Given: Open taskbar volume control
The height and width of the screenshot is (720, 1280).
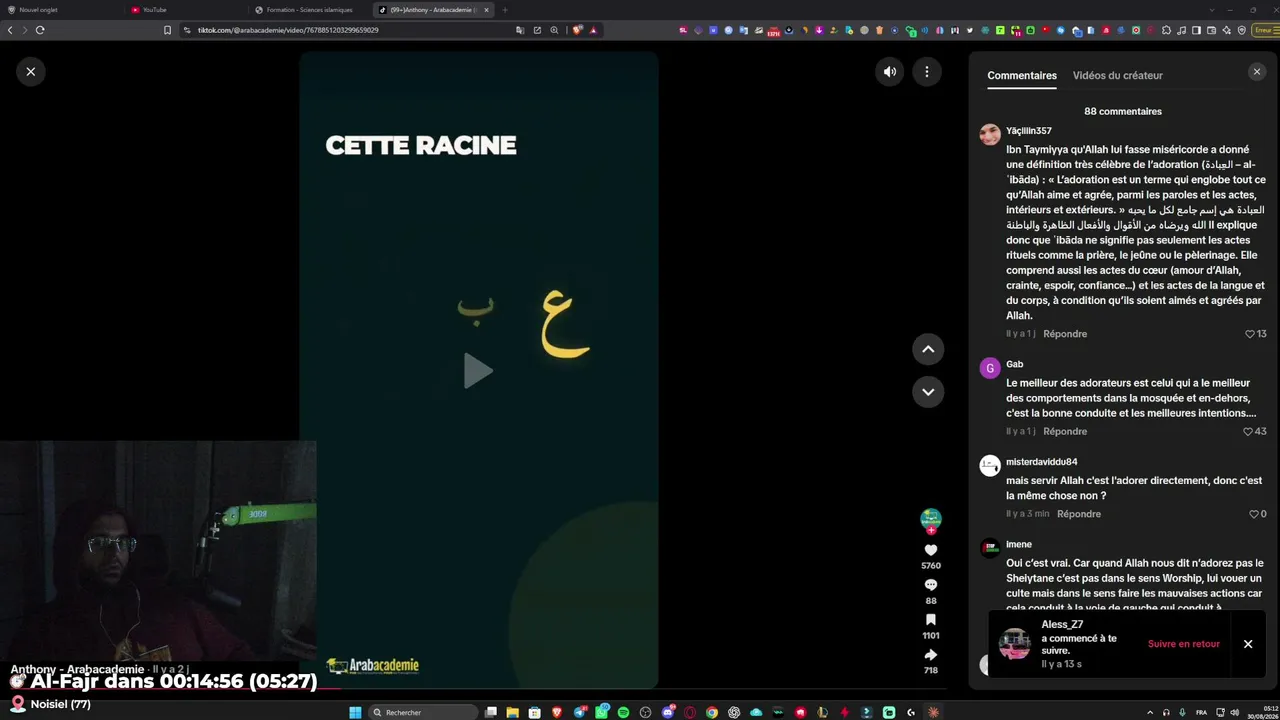Looking at the screenshot, I should point(1234,712).
